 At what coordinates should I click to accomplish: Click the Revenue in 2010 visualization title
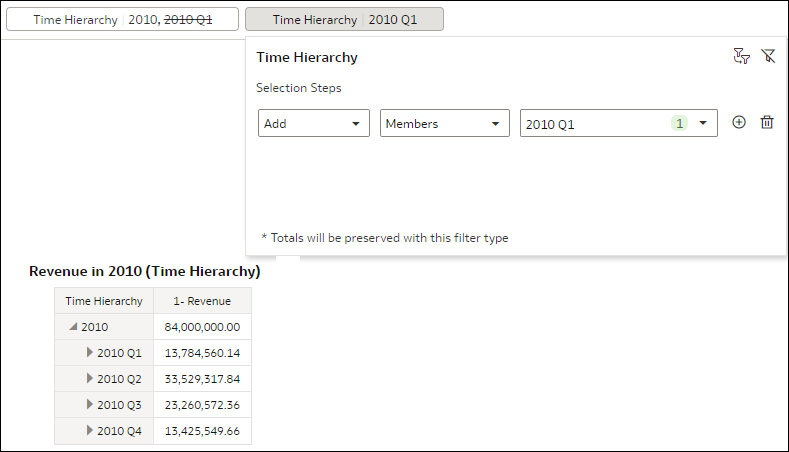145,271
